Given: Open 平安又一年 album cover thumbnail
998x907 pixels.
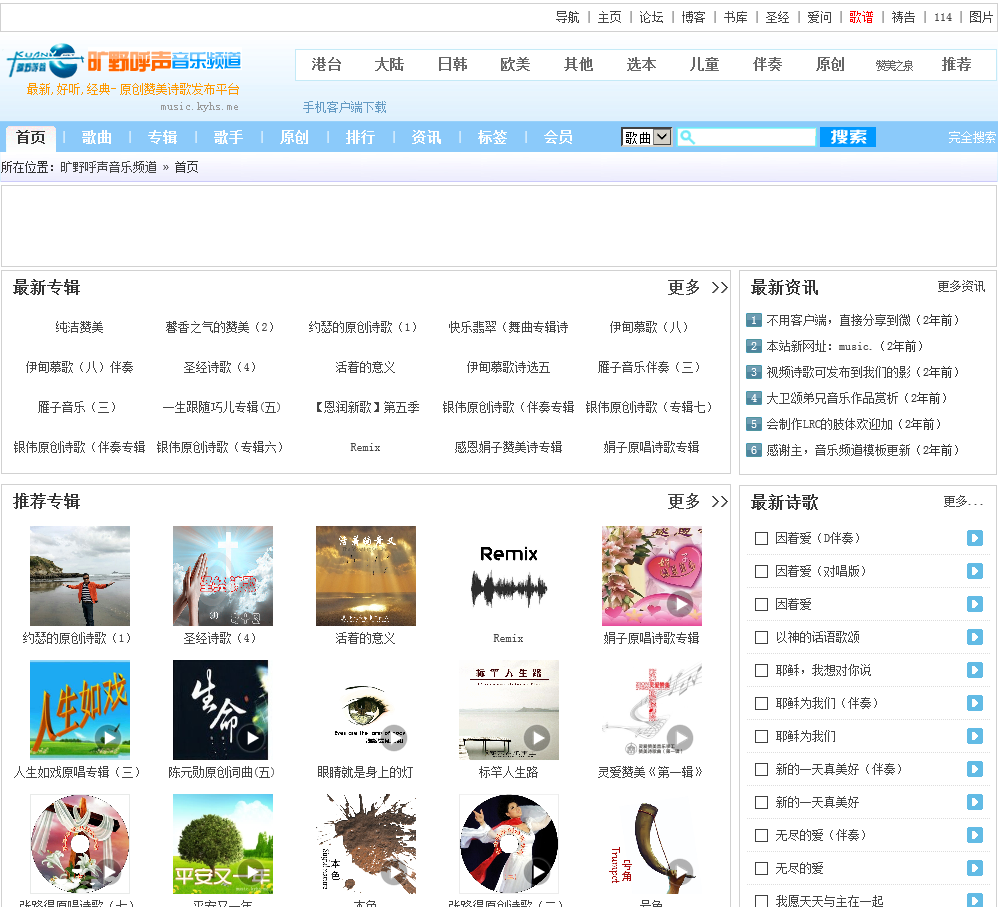Looking at the screenshot, I should tap(223, 843).
